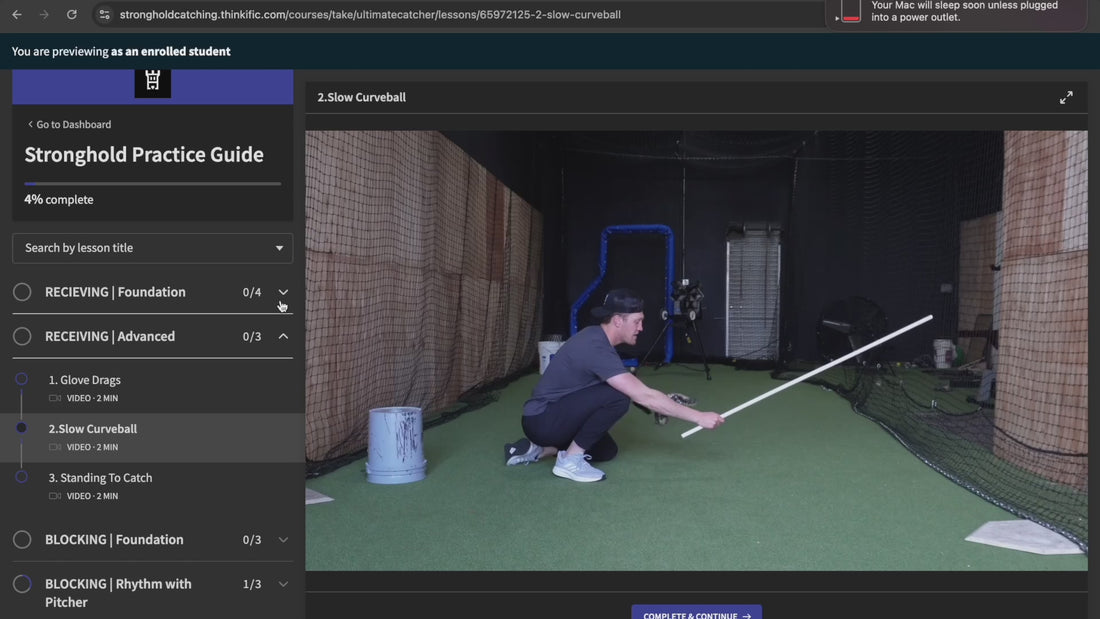Toggle BLOCKING Foundation completion circle

coord(22,540)
